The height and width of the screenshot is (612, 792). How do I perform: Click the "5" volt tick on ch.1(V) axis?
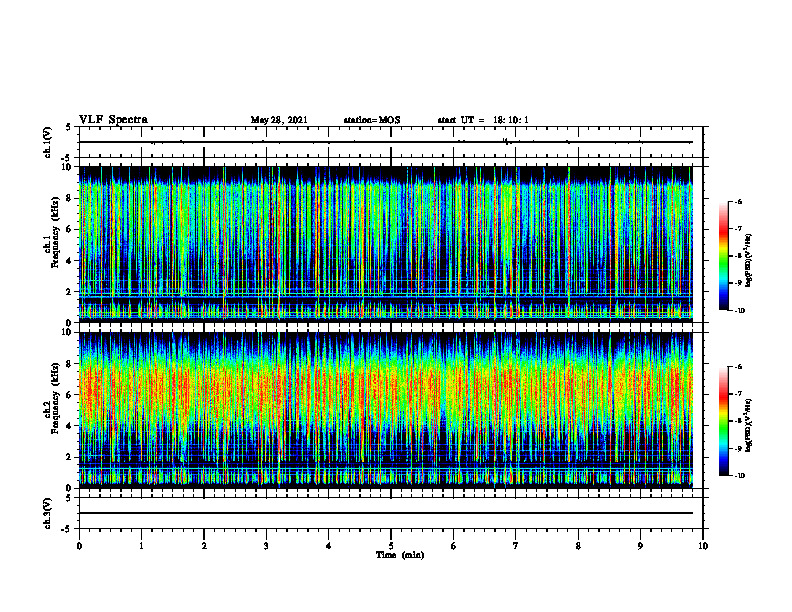pyautogui.click(x=69, y=127)
